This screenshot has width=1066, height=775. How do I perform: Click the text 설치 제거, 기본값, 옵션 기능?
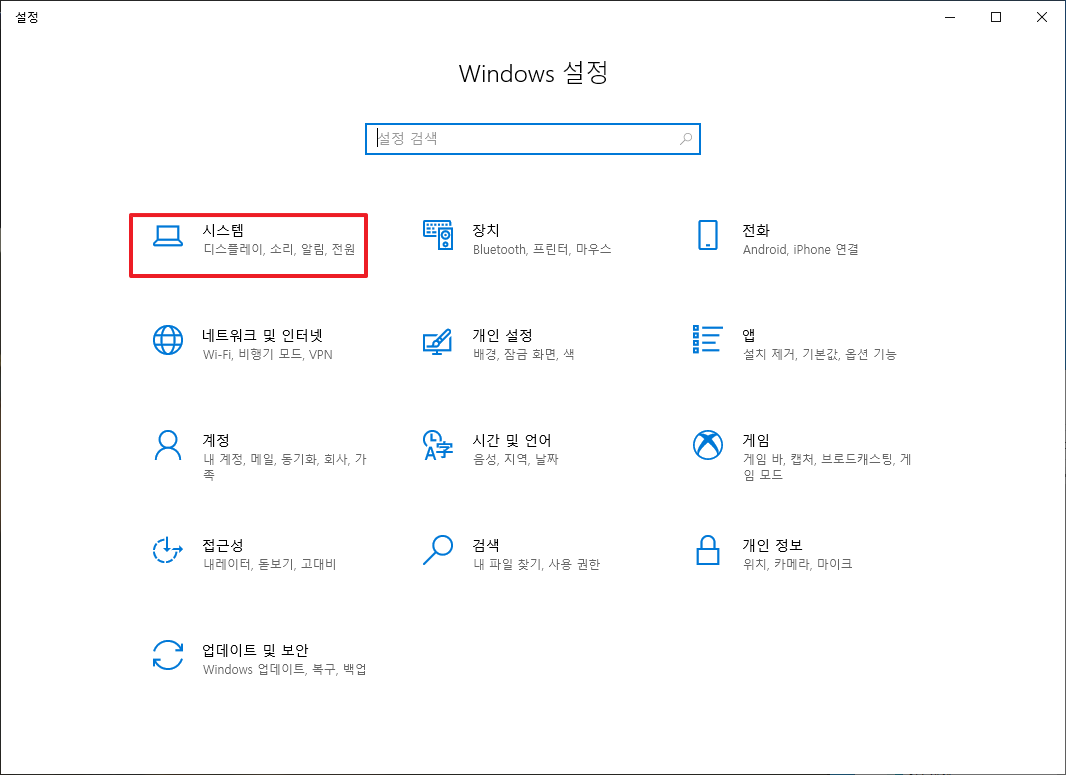tap(820, 354)
